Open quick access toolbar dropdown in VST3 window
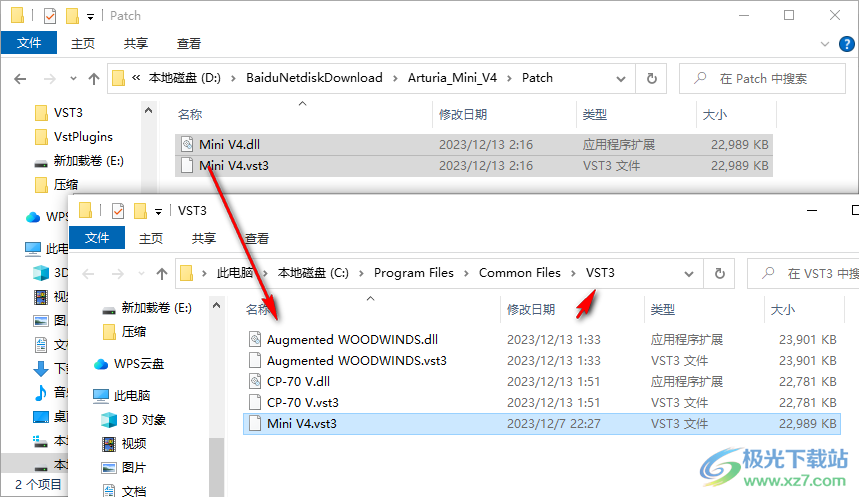 (x=158, y=211)
